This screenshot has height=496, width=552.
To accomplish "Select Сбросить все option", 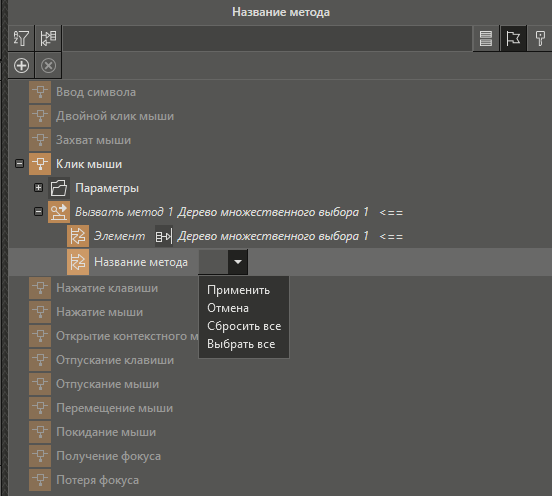I will point(244,326).
